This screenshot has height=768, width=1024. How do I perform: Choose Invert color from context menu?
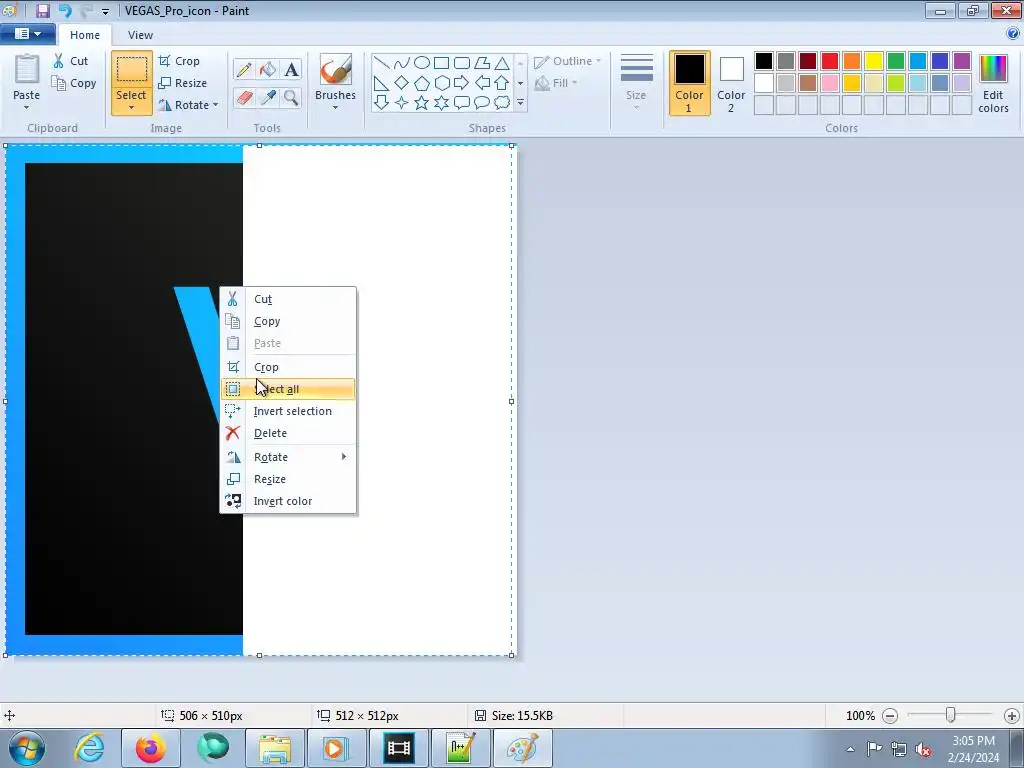pos(288,502)
